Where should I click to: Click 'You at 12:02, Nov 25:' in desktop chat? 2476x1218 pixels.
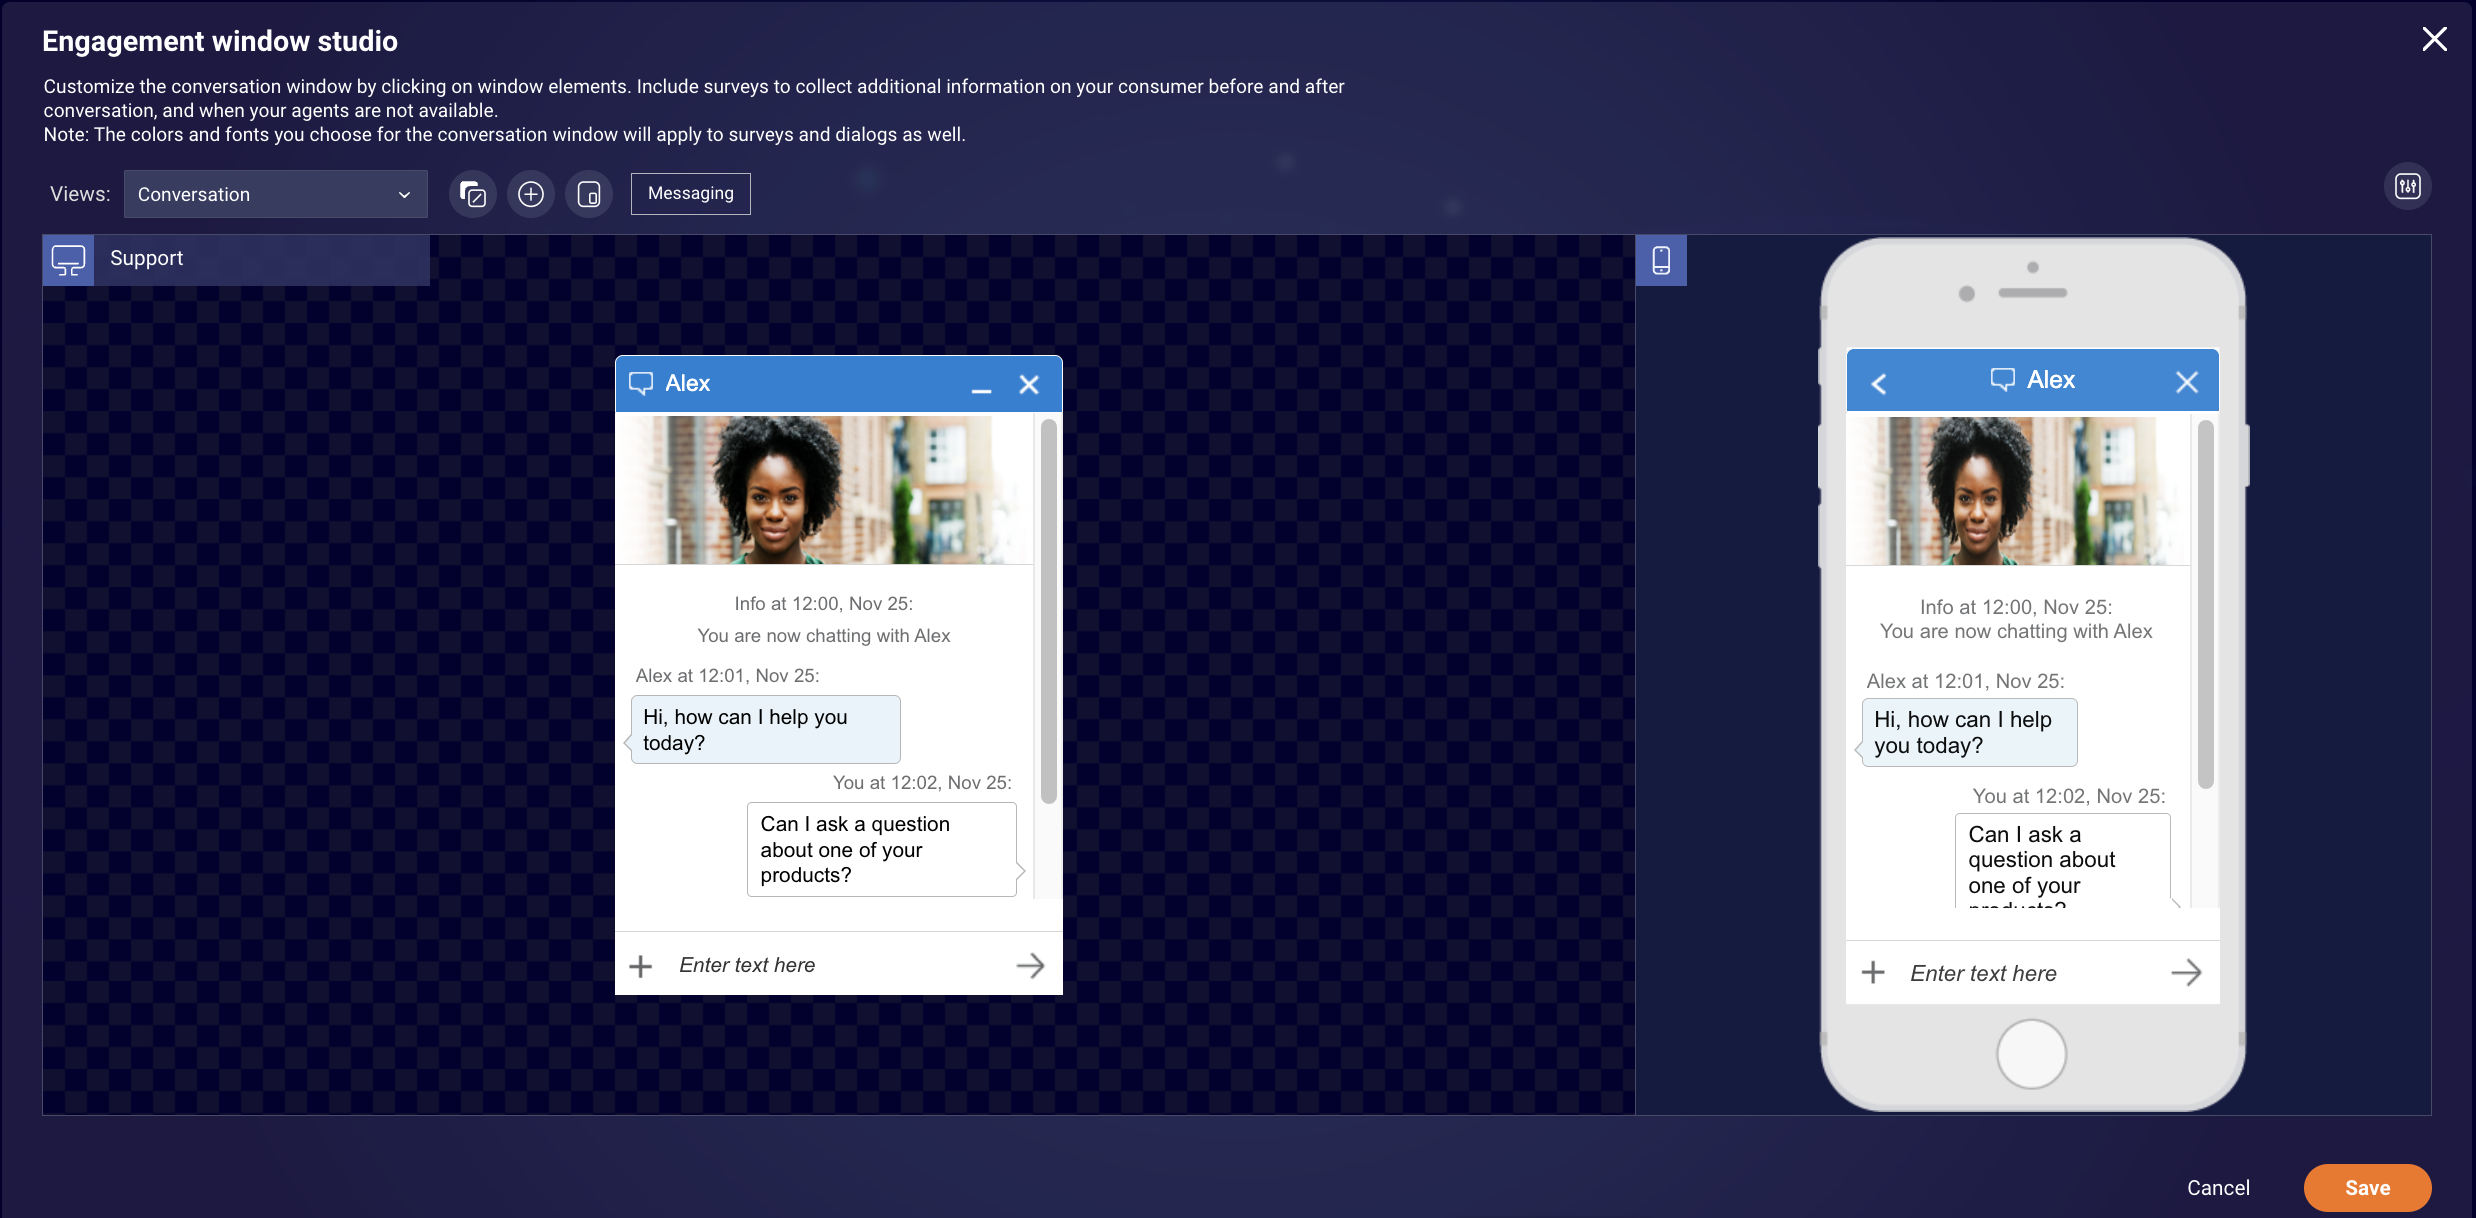[x=922, y=783]
